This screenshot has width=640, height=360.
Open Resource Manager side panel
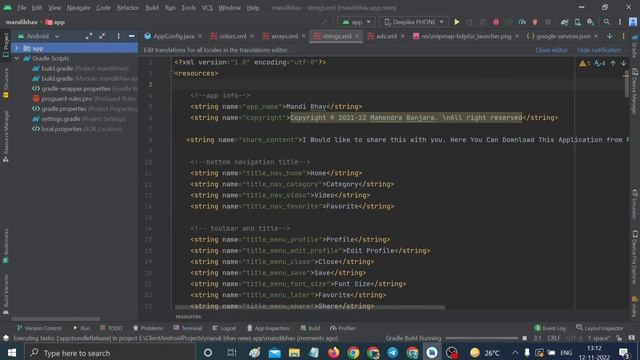(x=6, y=136)
